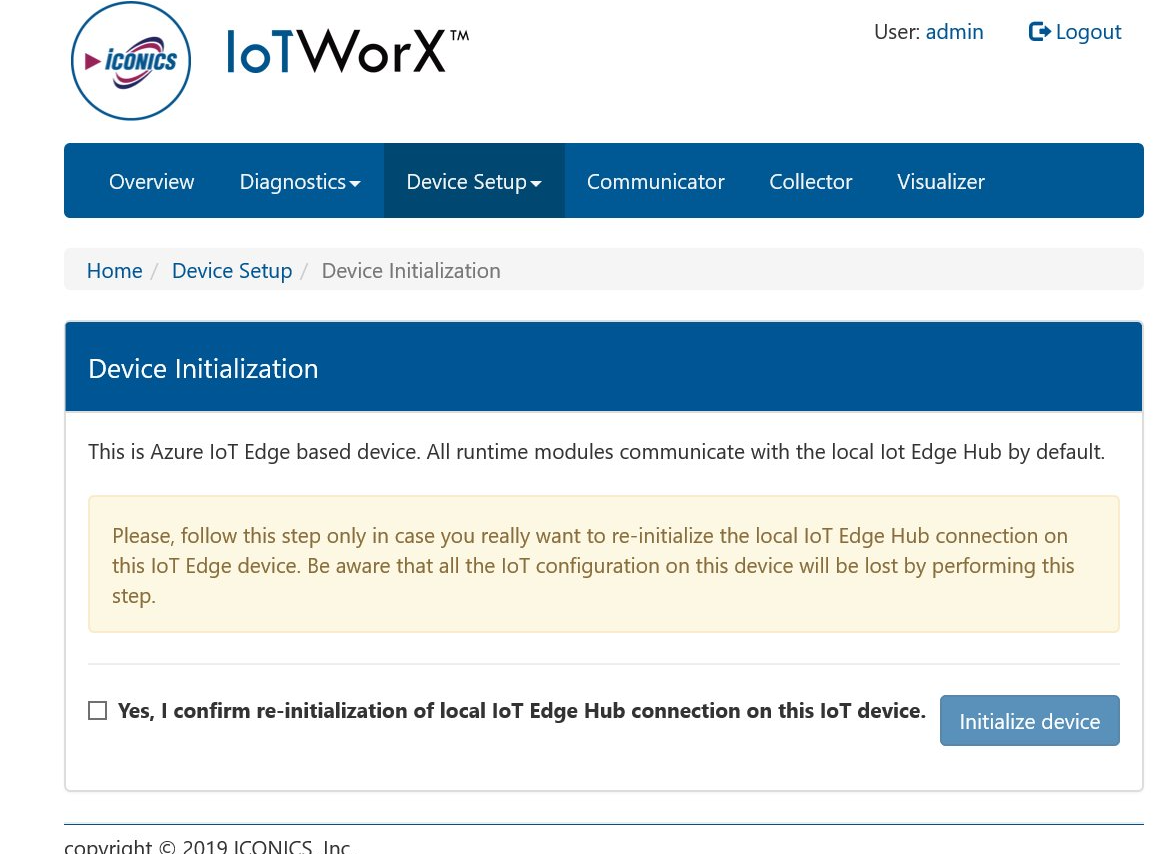Click the yellow warning message box
1161x854 pixels.
coord(603,565)
